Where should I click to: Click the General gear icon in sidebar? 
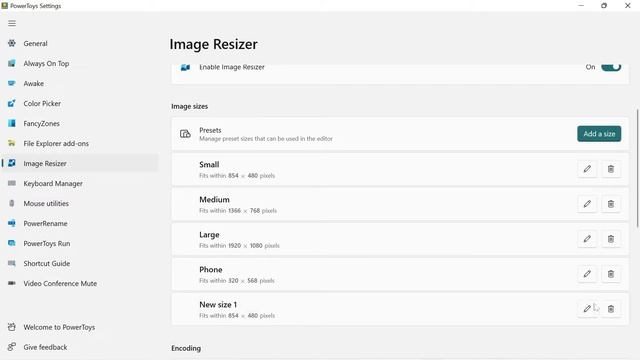click(12, 43)
